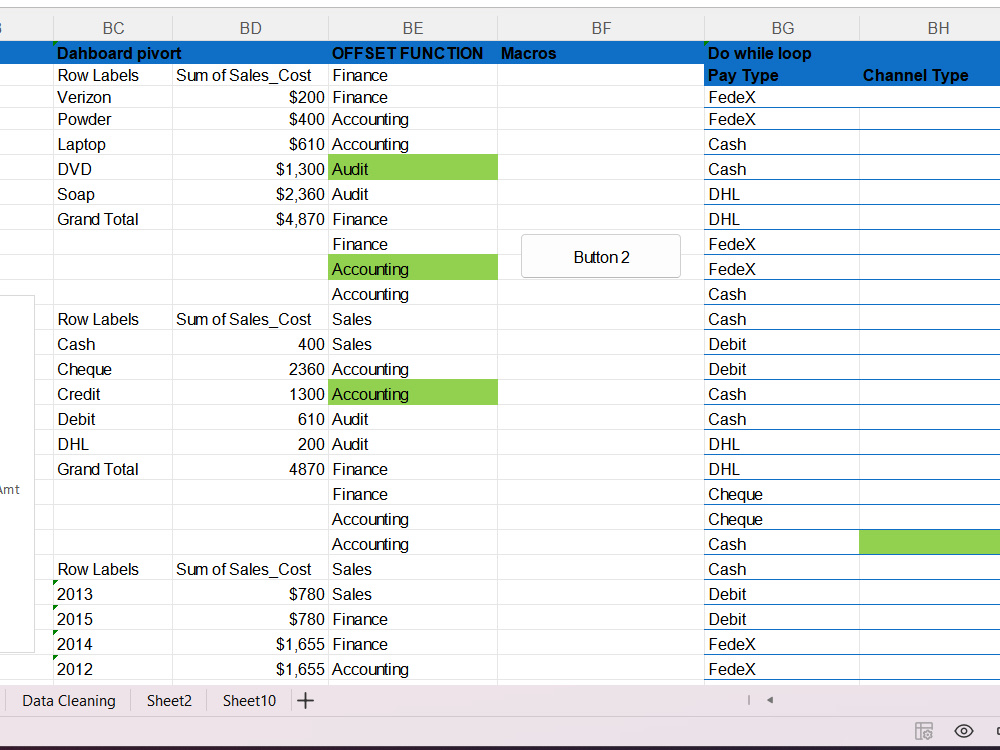Image resolution: width=1000 pixels, height=750 pixels.
Task: Select the 'Laptop' row label cell
Action: pyautogui.click(x=113, y=144)
